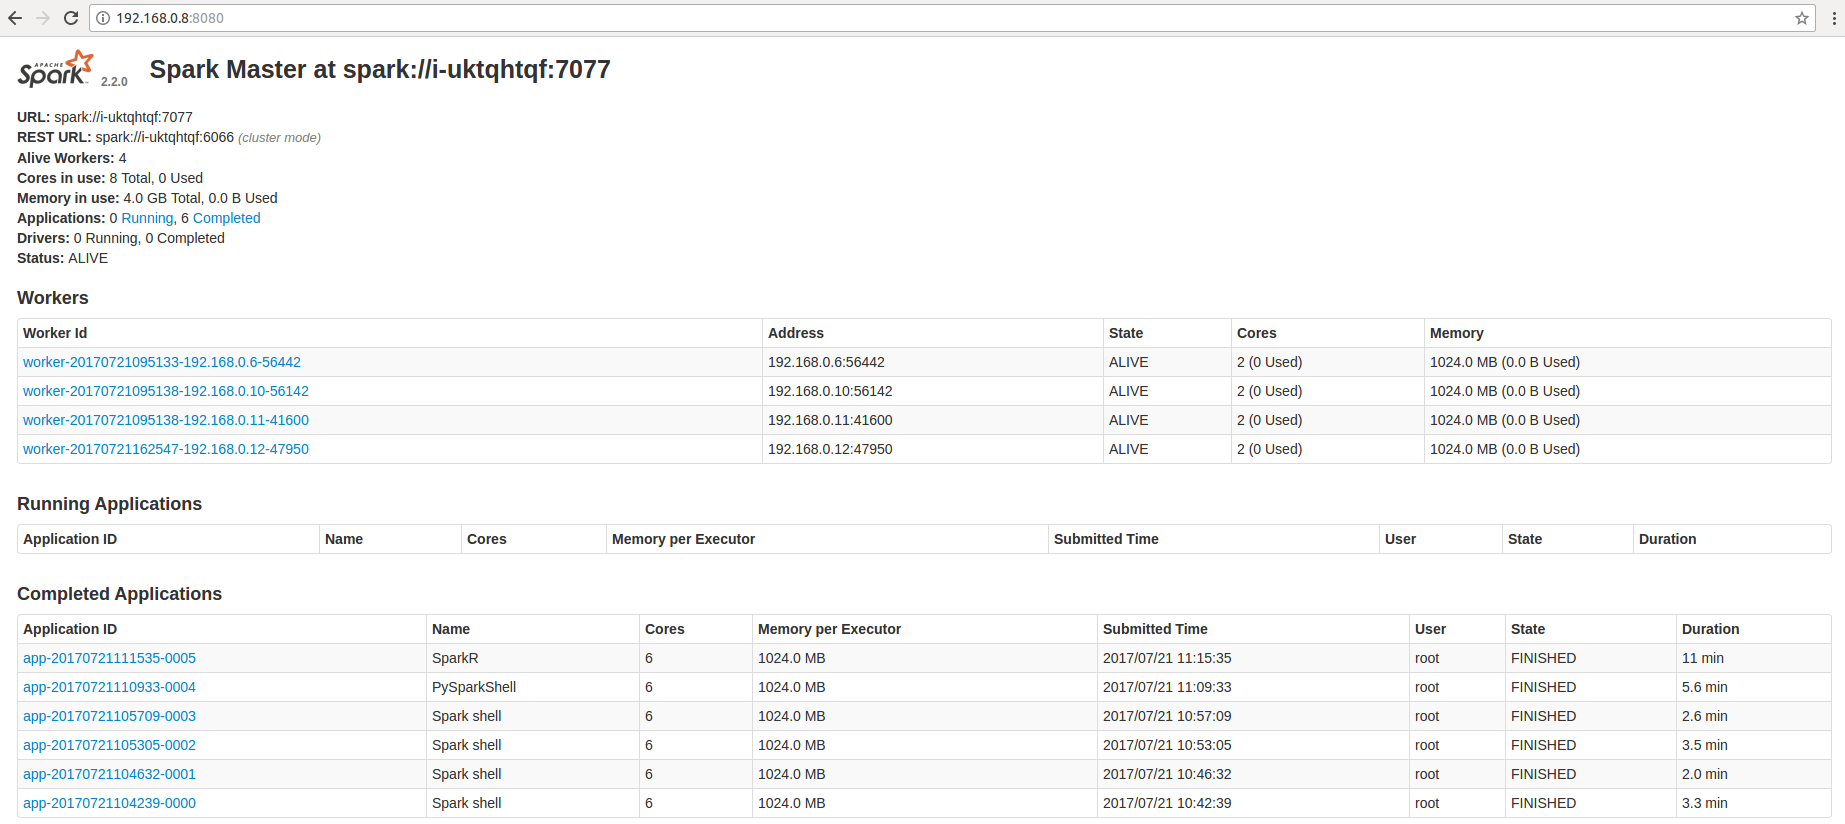Click the Completed Applications section heading
The image size is (1845, 824).
pyautogui.click(x=119, y=594)
